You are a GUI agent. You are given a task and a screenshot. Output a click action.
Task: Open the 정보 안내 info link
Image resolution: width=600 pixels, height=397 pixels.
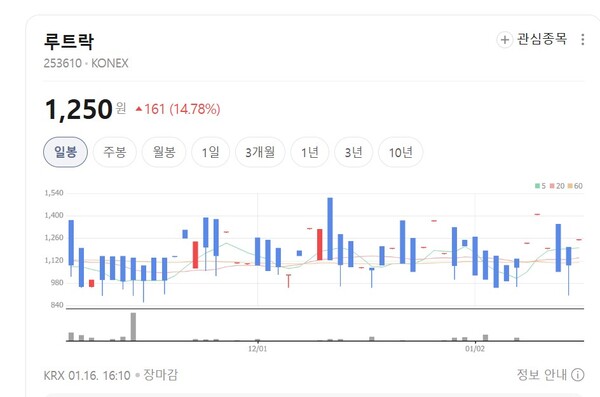pyautogui.click(x=550, y=374)
